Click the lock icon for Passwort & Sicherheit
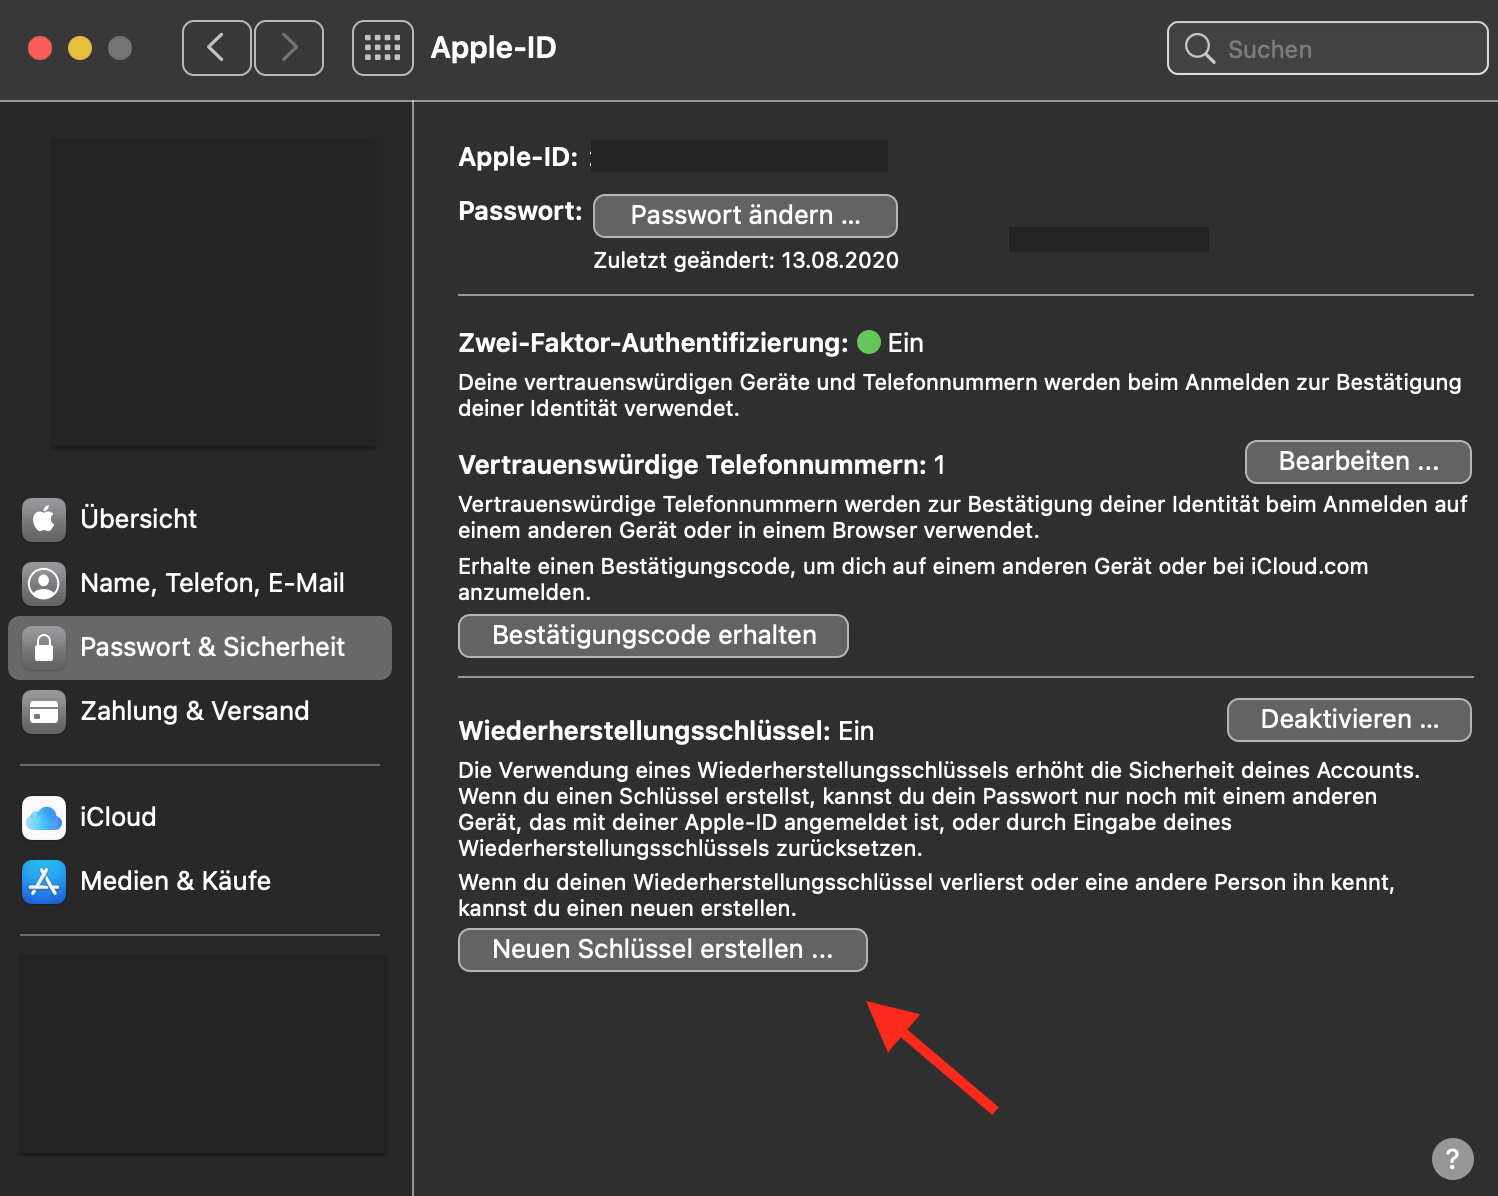1498x1196 pixels. click(x=44, y=647)
